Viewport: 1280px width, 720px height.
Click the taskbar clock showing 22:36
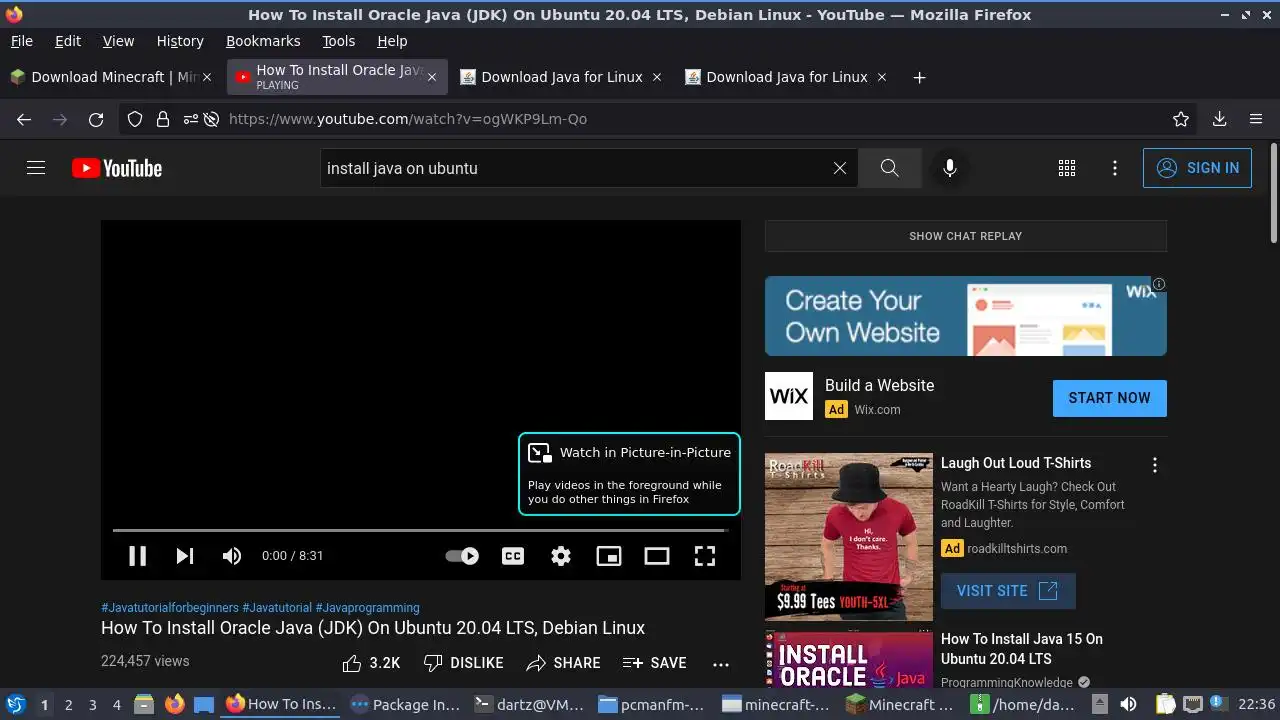(1257, 705)
